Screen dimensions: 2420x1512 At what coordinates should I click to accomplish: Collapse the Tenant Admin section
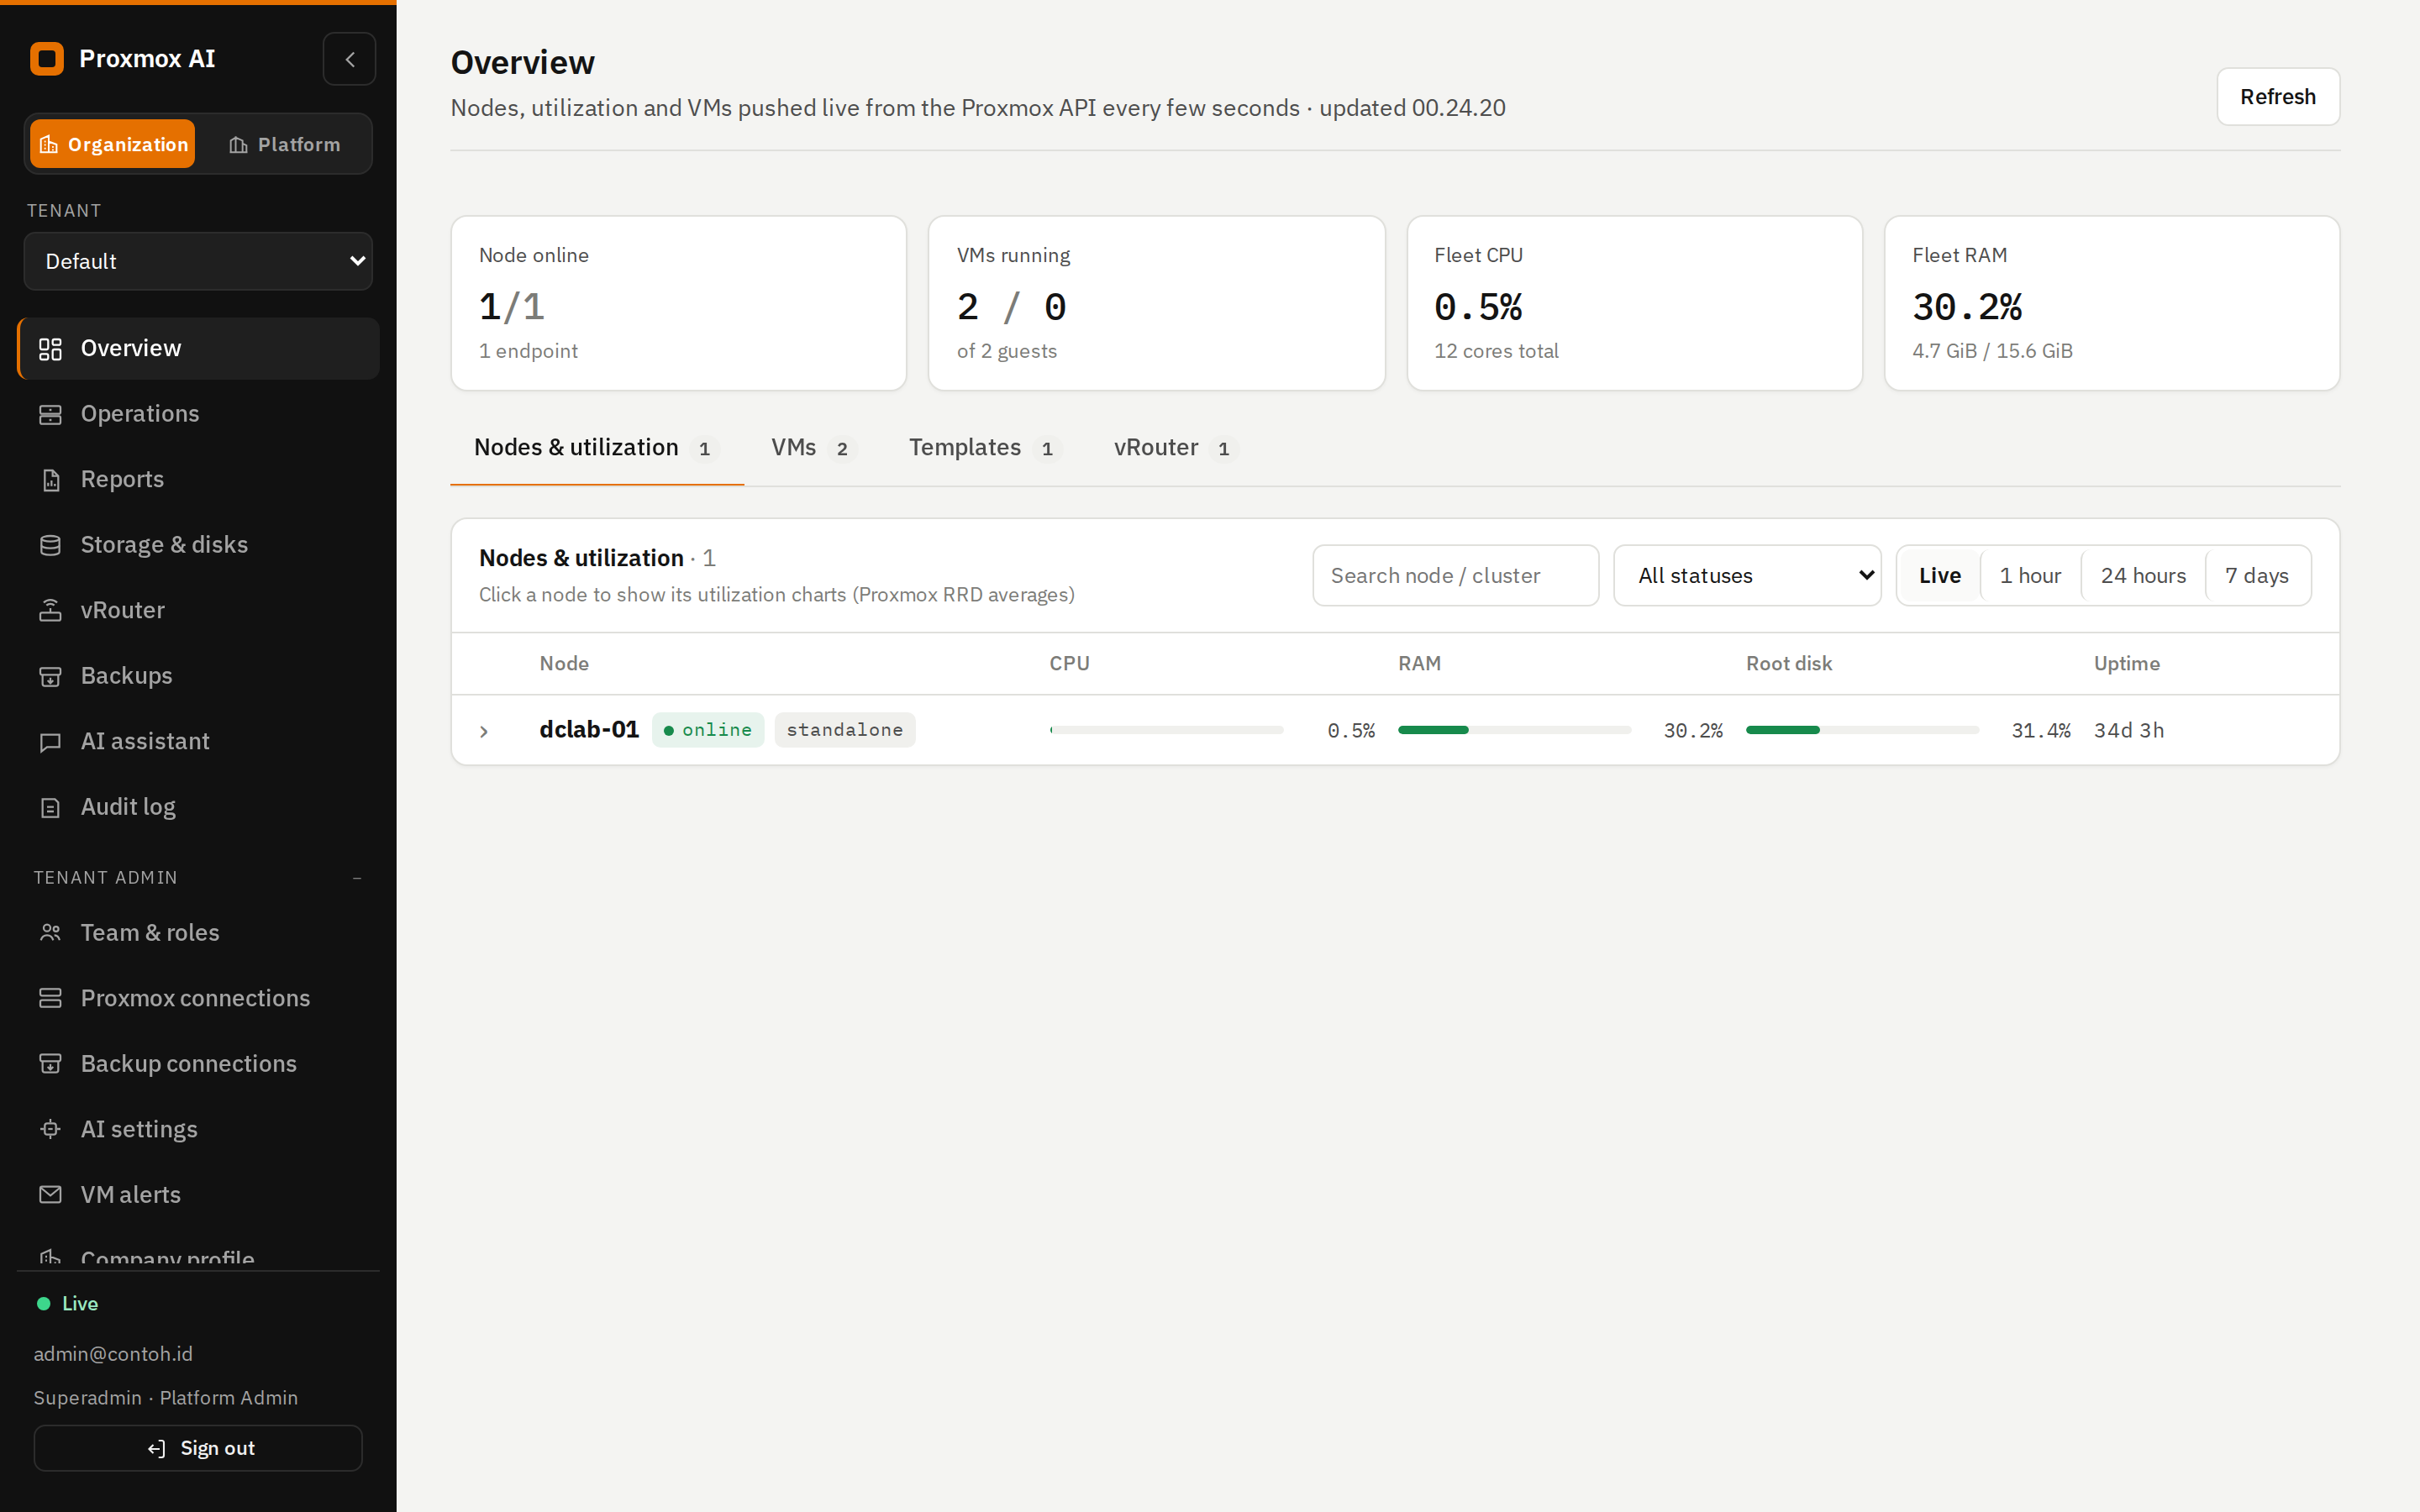(x=357, y=877)
